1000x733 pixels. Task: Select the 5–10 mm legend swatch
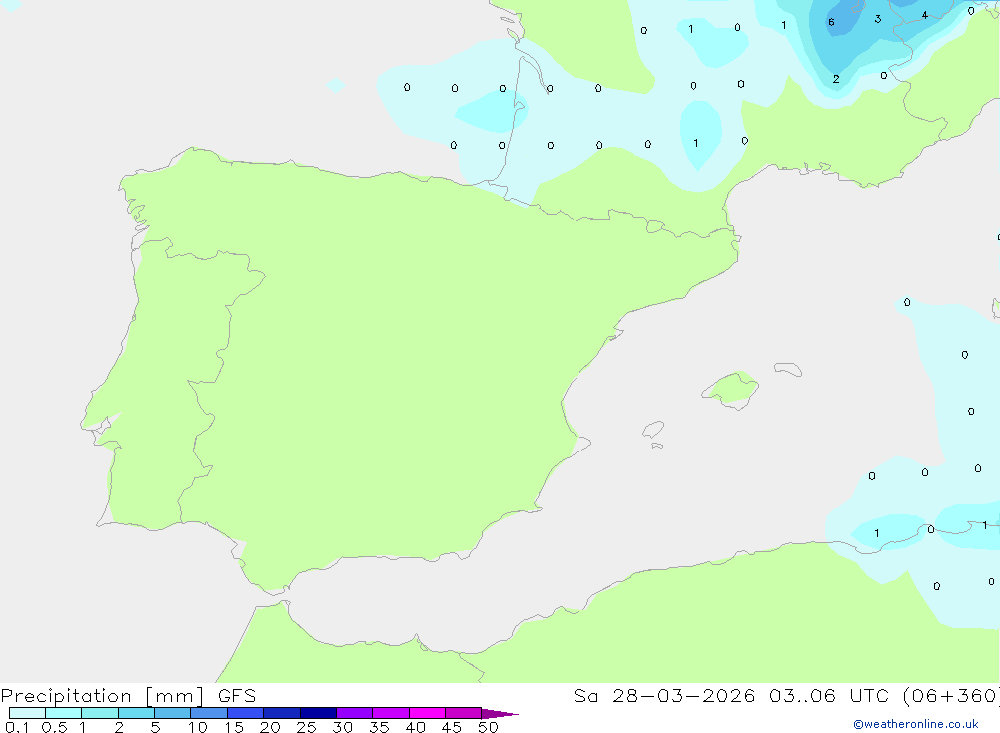tap(173, 713)
